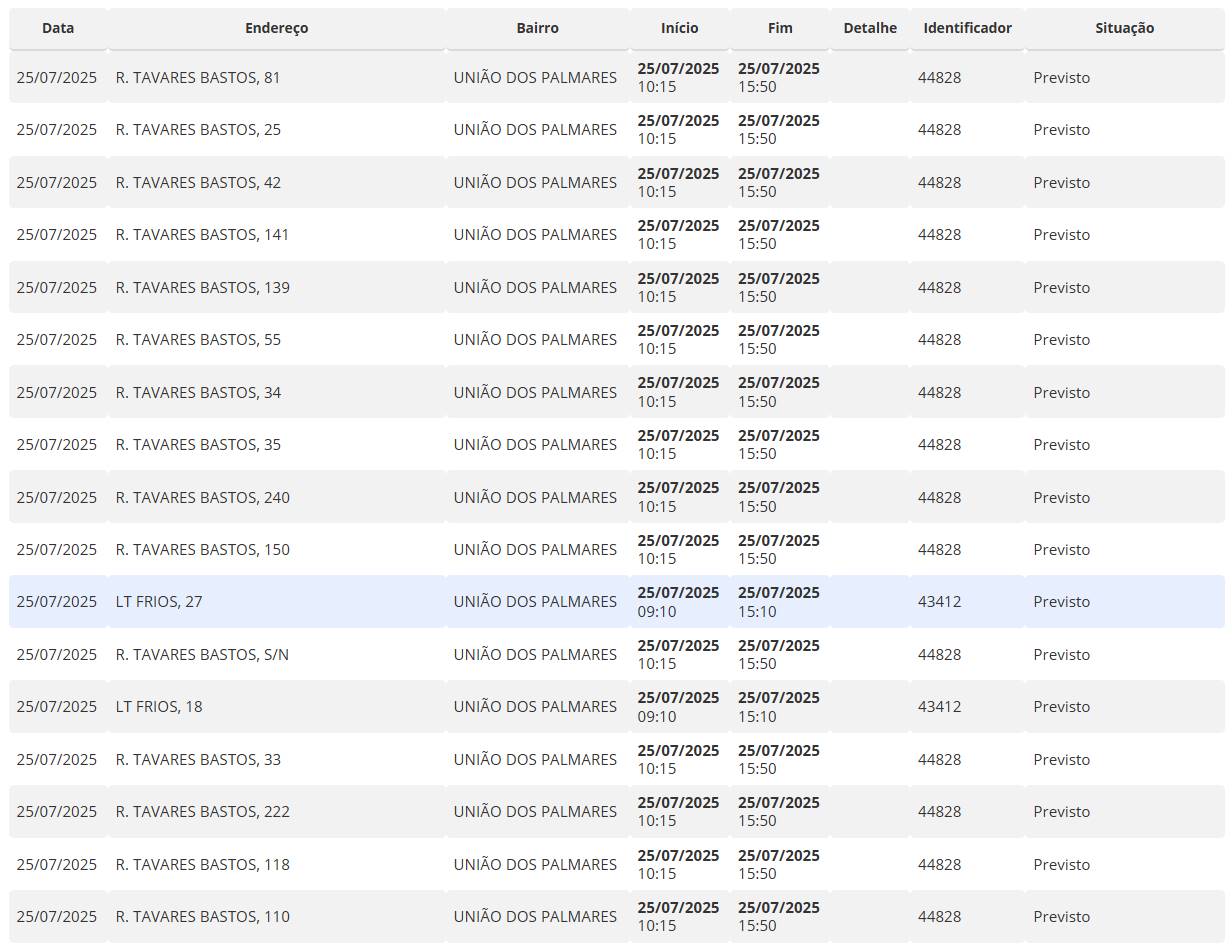Select address LT FRIOS, 27
The image size is (1232, 946).
tap(159, 601)
